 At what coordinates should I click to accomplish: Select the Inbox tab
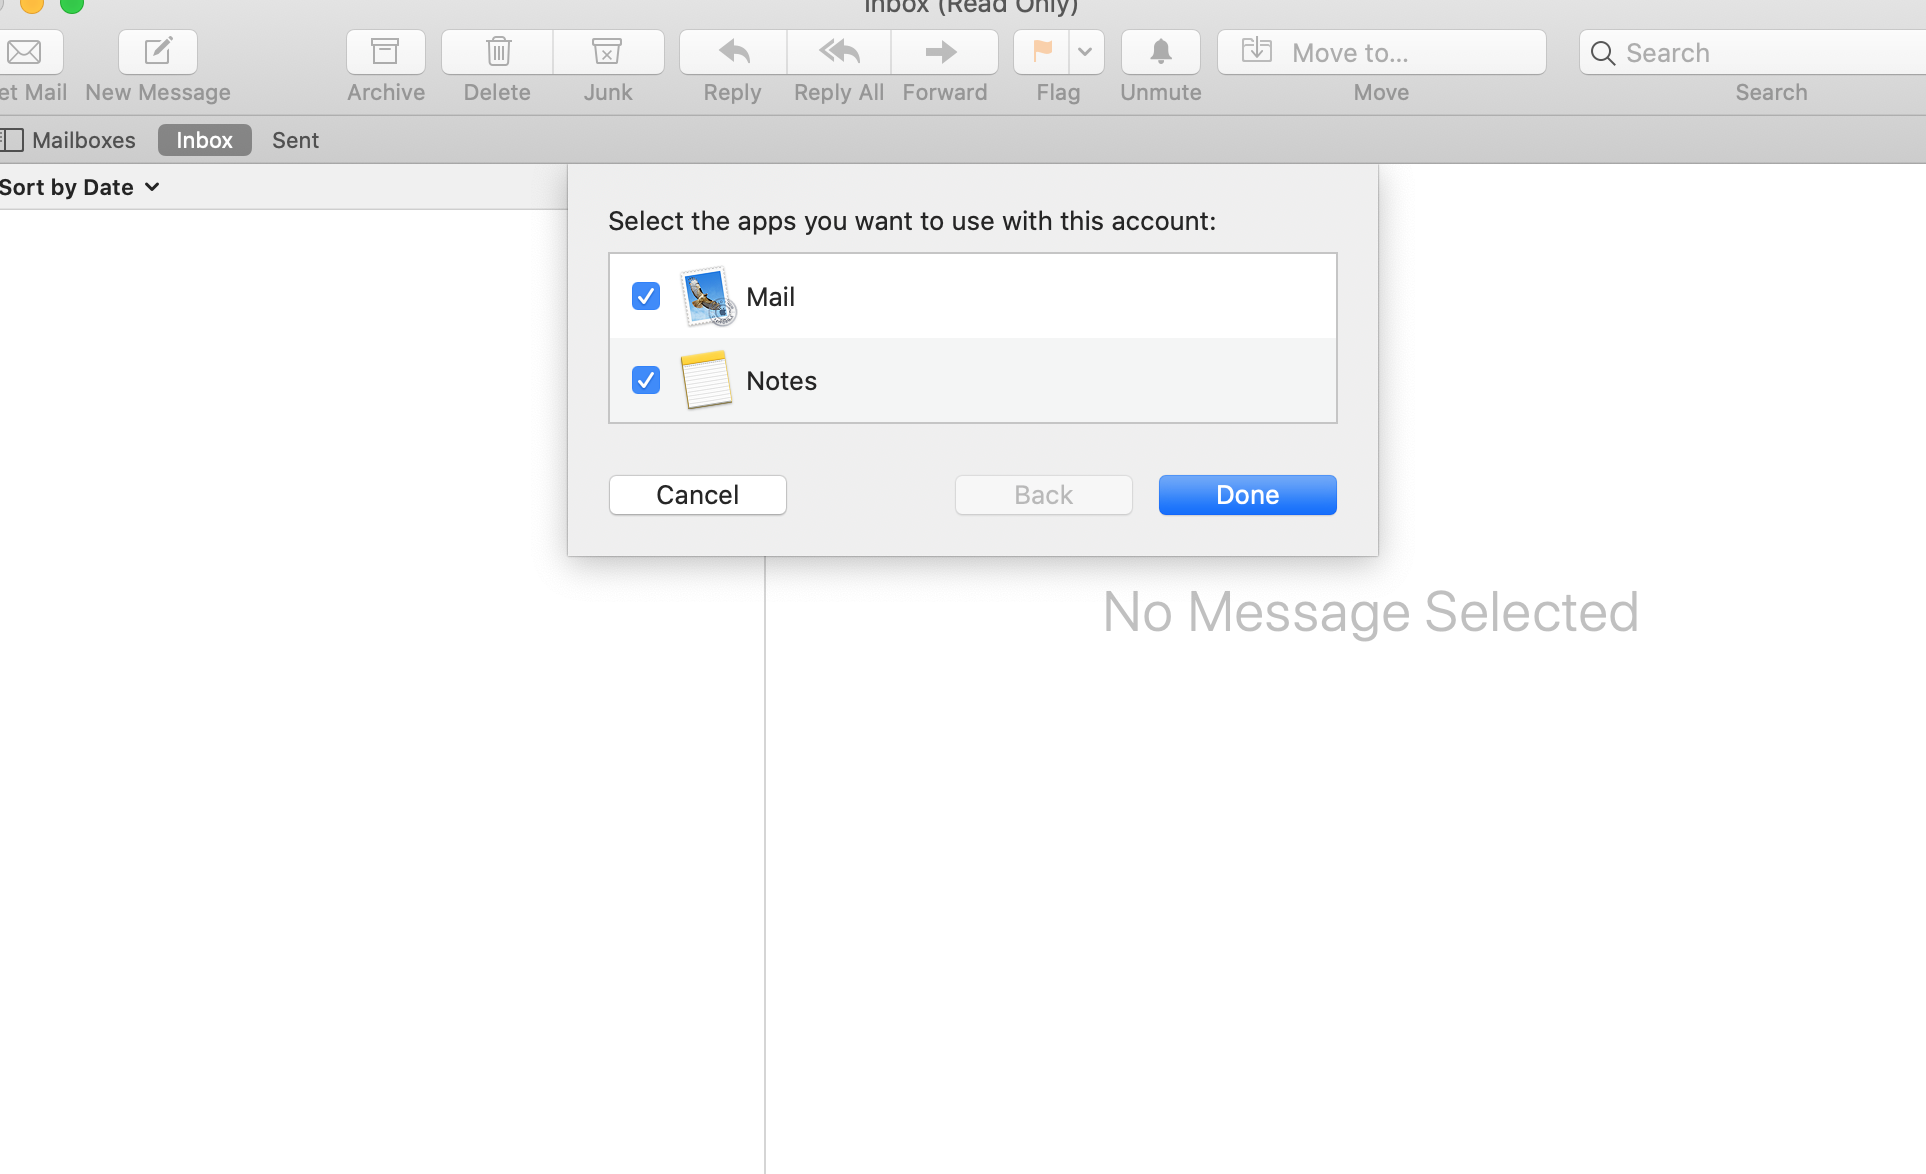tap(204, 140)
